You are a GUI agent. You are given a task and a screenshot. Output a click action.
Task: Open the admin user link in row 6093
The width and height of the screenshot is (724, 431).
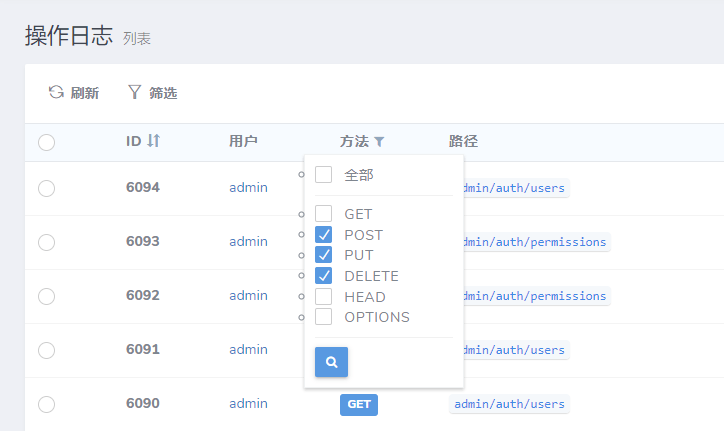[248, 242]
